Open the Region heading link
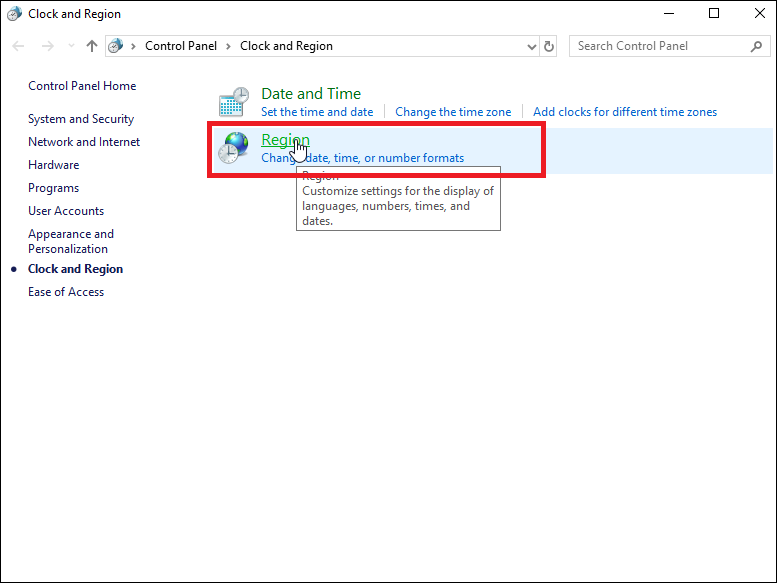The height and width of the screenshot is (583, 777). 285,140
